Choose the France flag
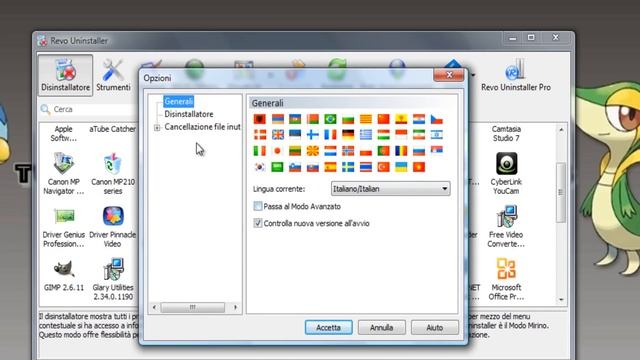The width and height of the screenshot is (640, 360). point(330,135)
